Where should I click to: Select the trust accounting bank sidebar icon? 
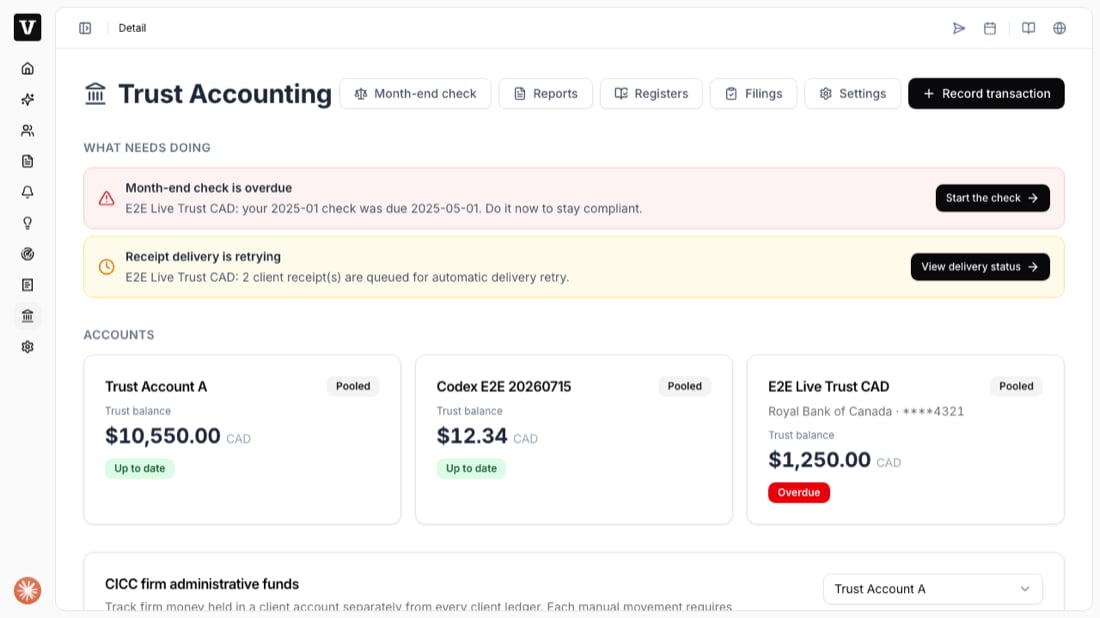pos(27,315)
